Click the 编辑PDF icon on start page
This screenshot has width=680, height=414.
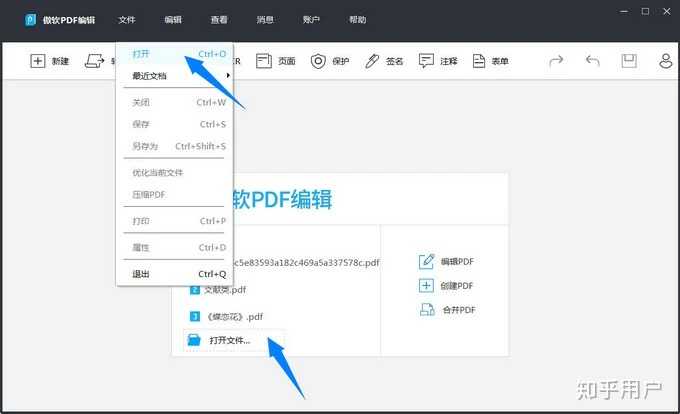(426, 261)
